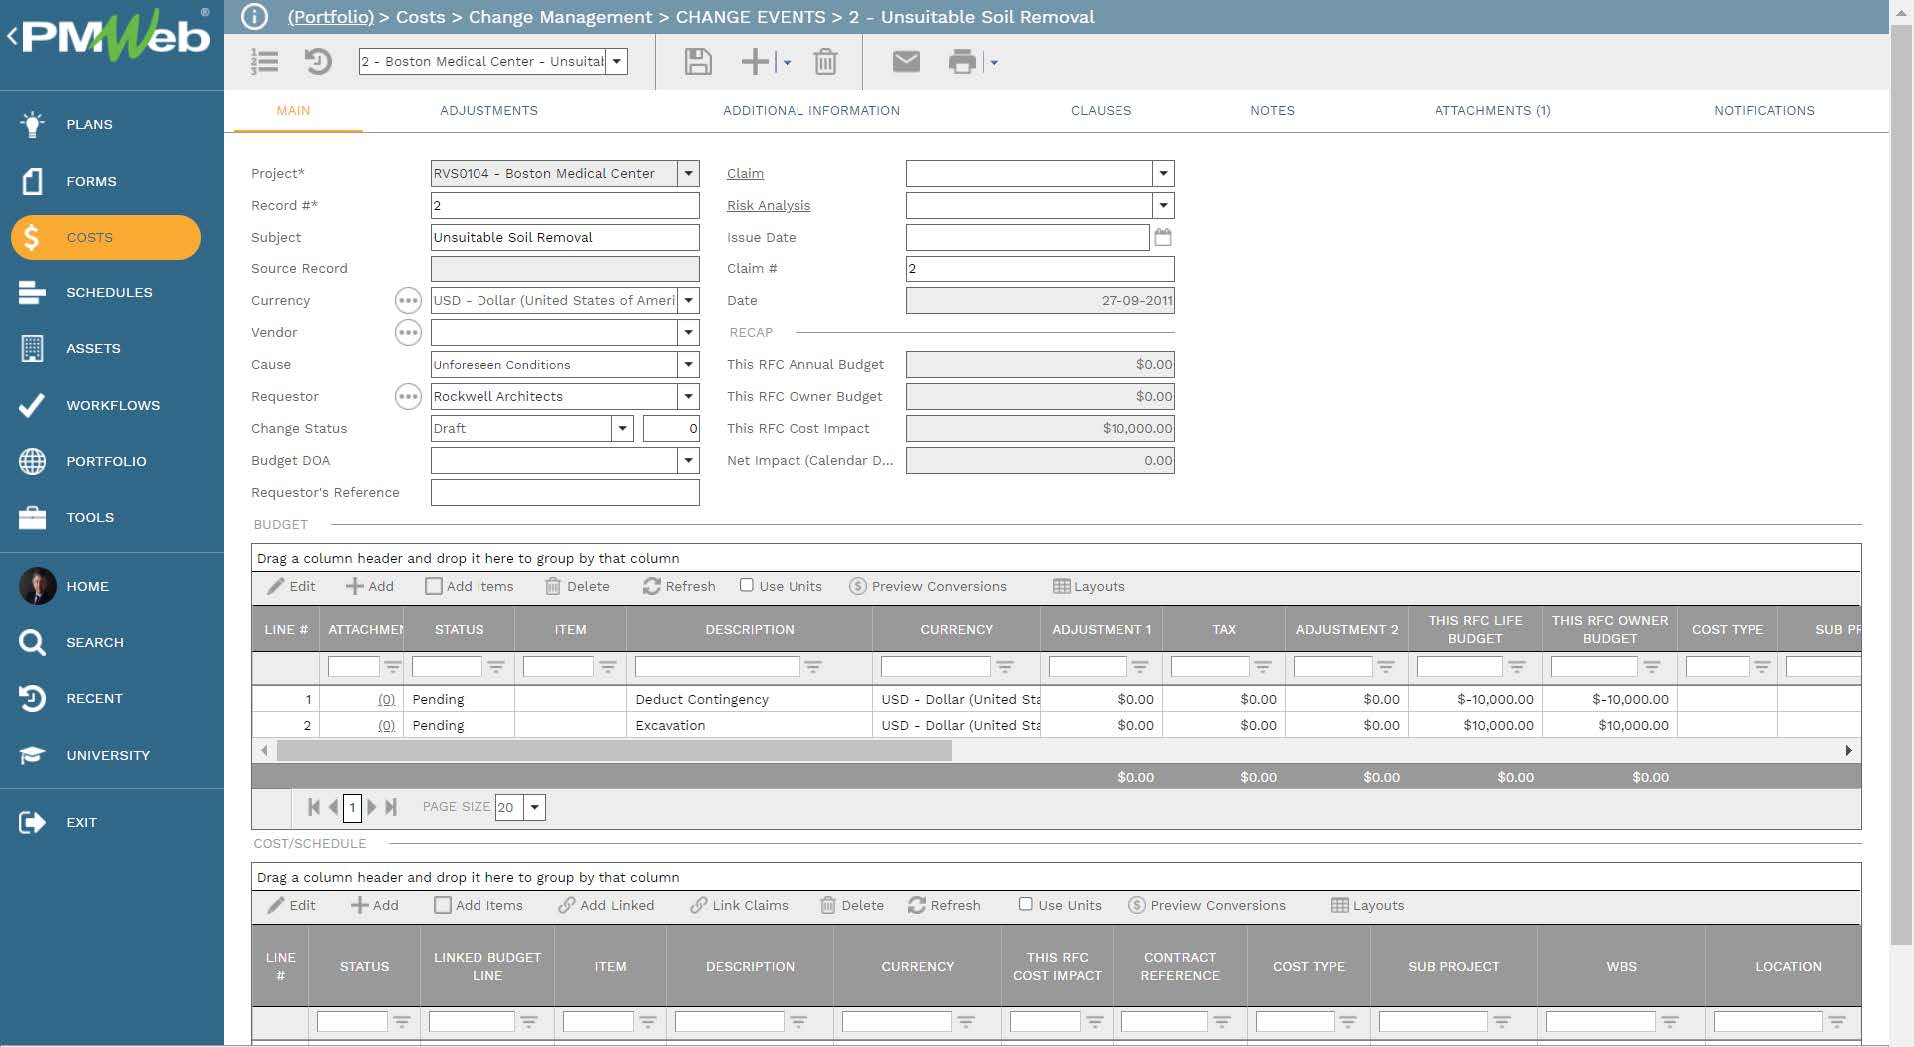Tick the Add Items checkbox in the Budget toolbar

pyautogui.click(x=434, y=586)
